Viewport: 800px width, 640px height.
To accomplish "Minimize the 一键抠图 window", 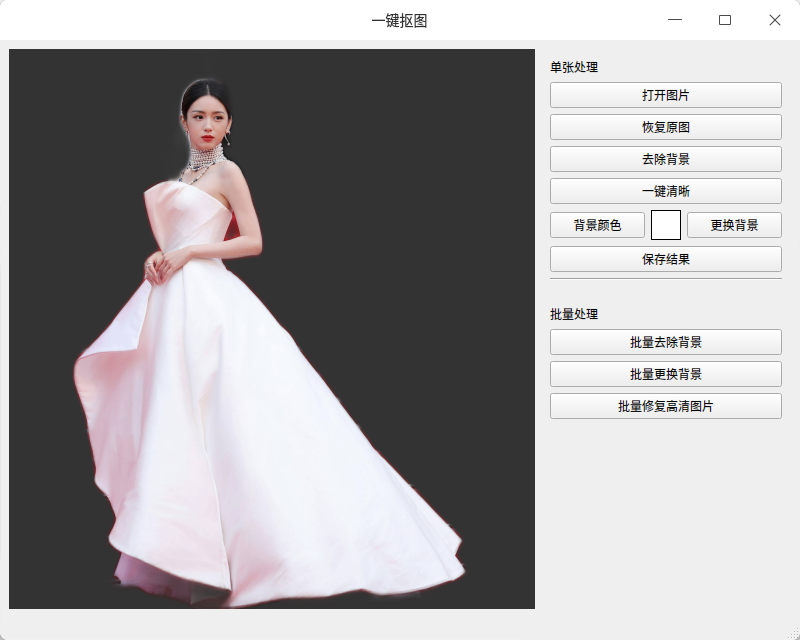I will click(674, 20).
